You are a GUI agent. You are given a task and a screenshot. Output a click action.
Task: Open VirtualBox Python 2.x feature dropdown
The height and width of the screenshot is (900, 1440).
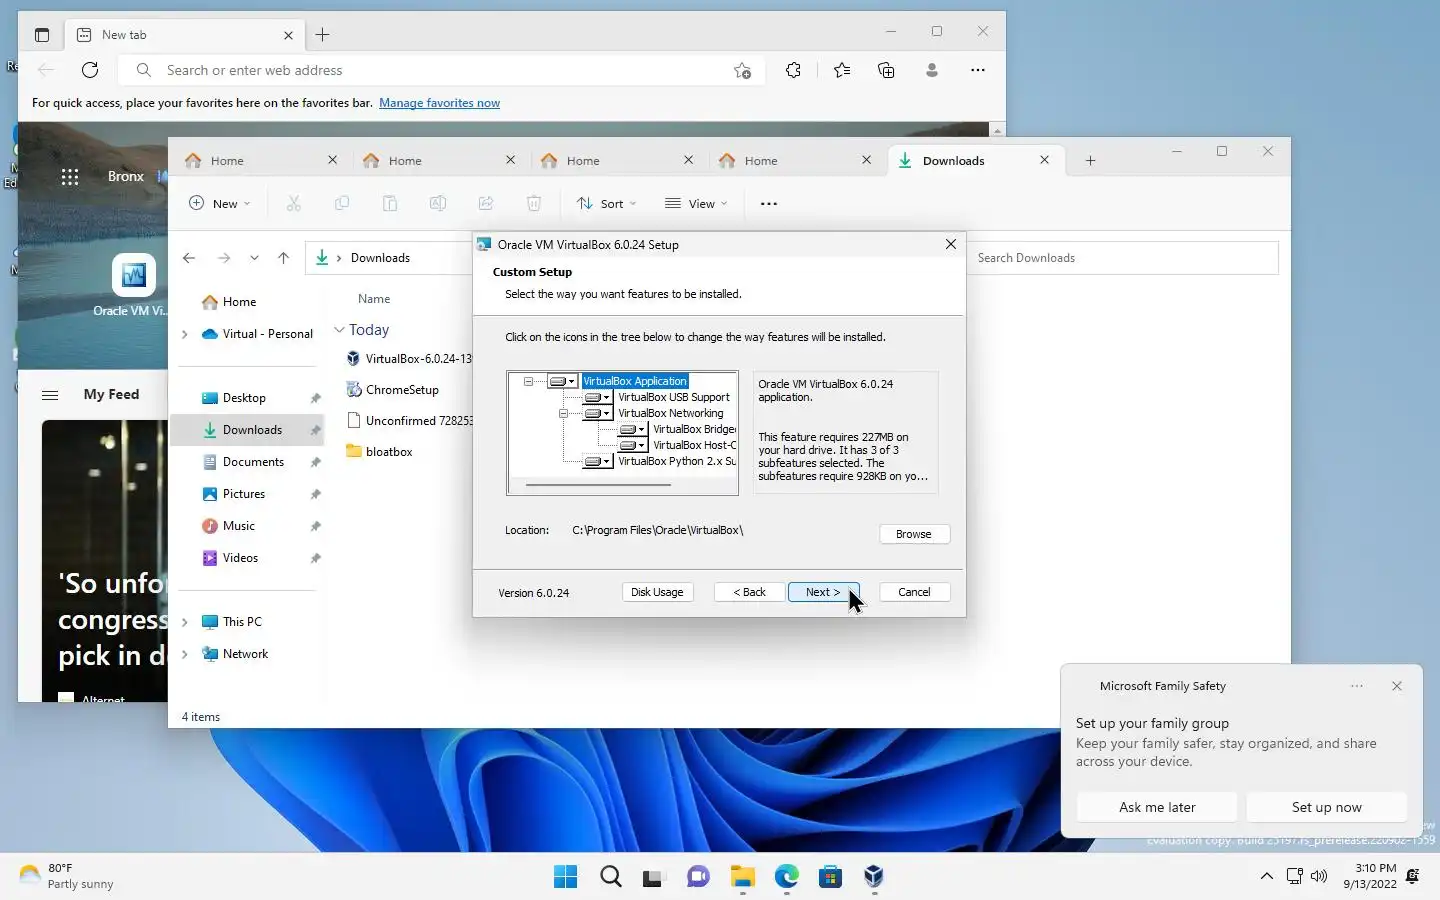coord(598,461)
